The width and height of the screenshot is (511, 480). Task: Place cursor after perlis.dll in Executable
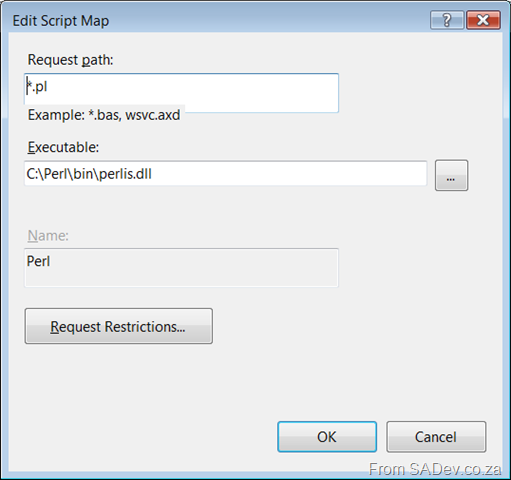coord(153,174)
